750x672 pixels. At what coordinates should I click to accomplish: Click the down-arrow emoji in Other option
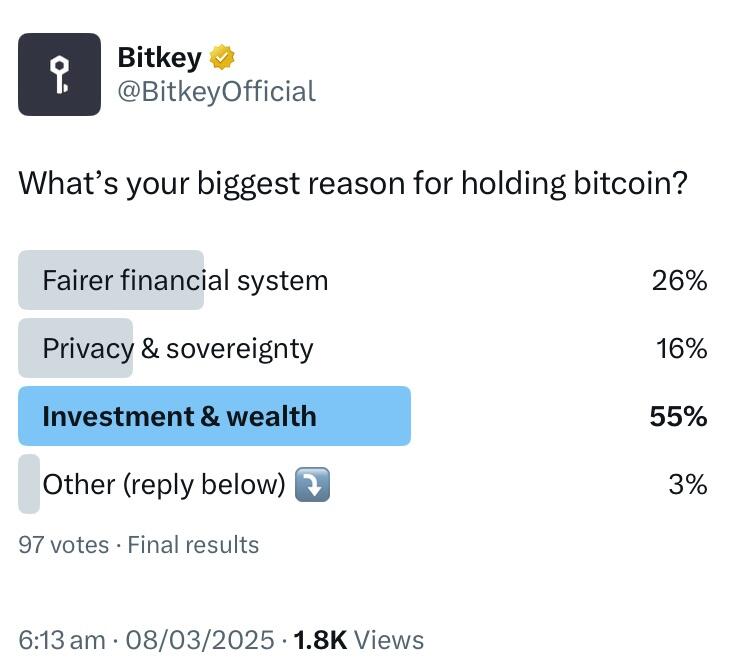pos(312,485)
